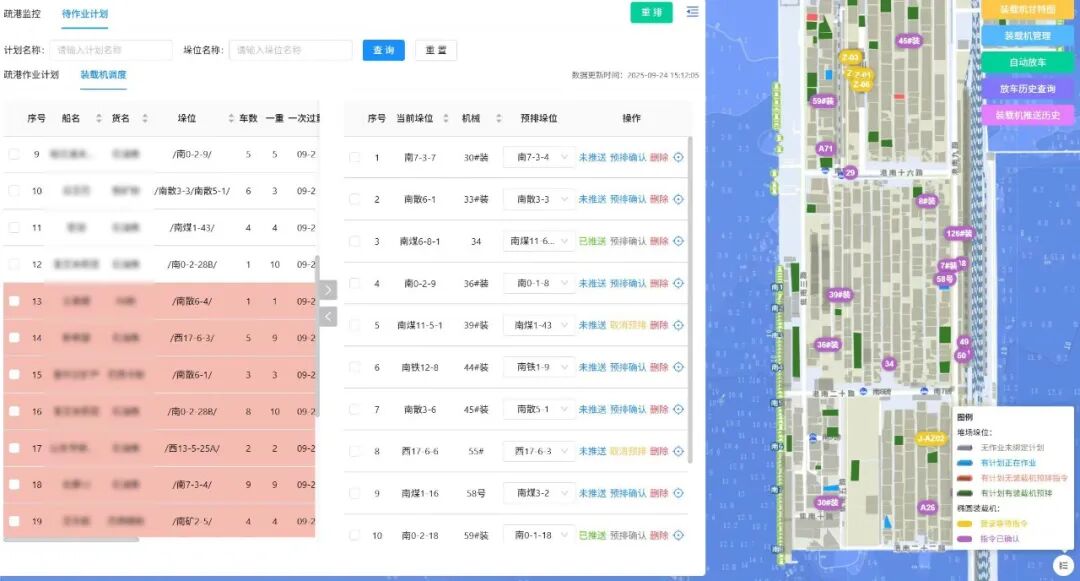Check the checkbox for row 9 in the left table
Viewport: 1080px width, 581px height.
pos(14,155)
